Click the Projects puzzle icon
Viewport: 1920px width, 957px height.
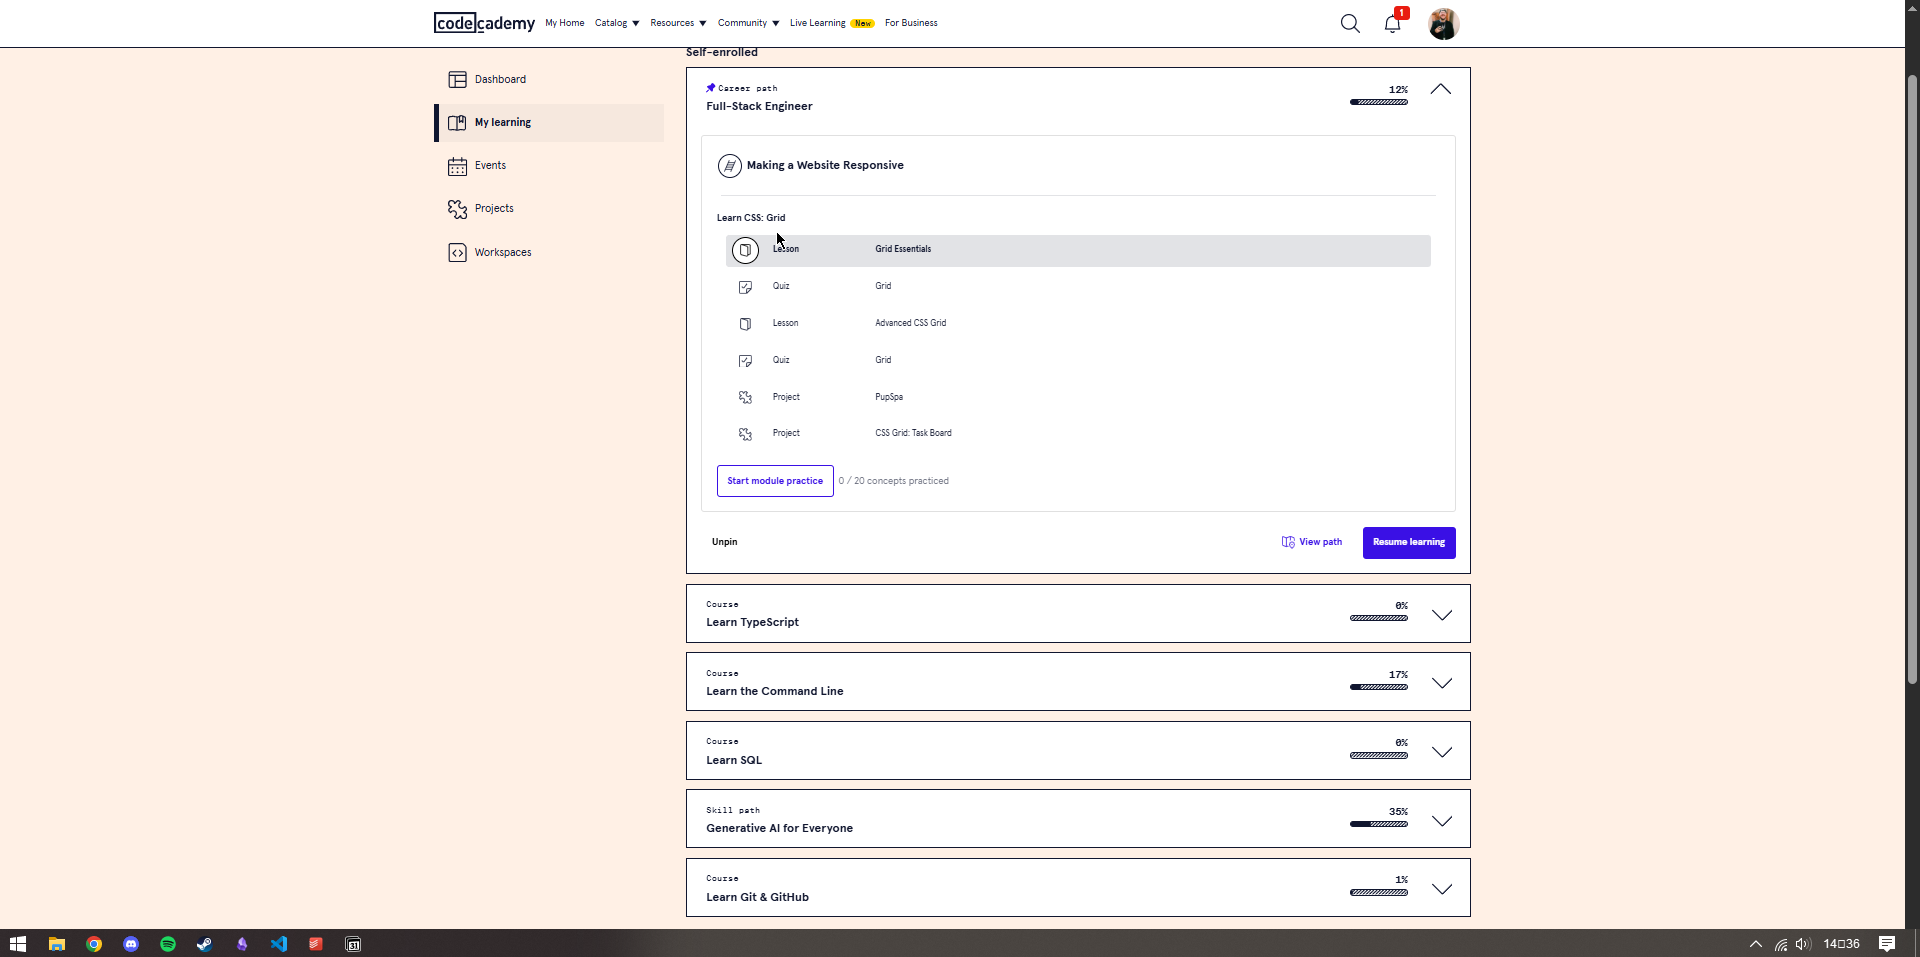tap(457, 209)
